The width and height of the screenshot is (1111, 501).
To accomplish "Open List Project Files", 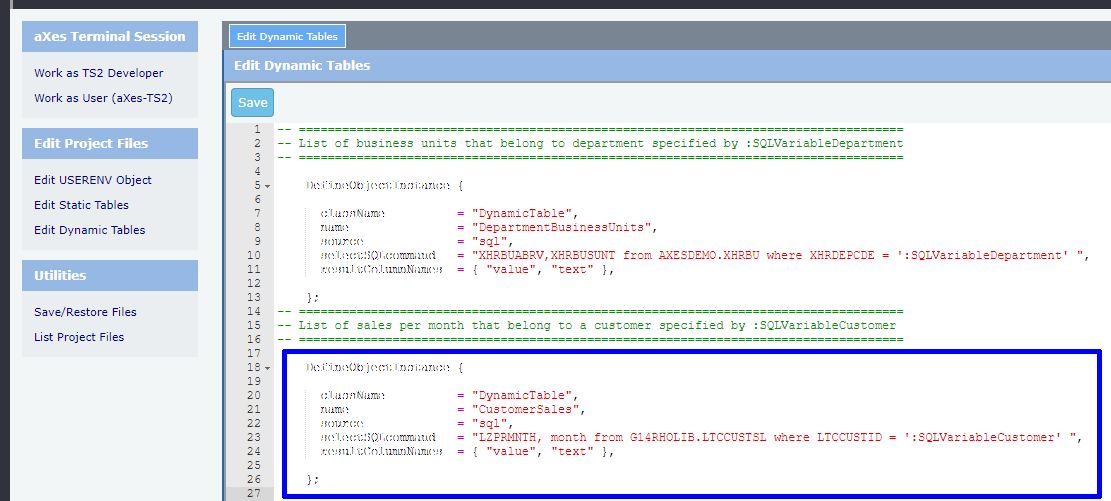I will point(79,337).
